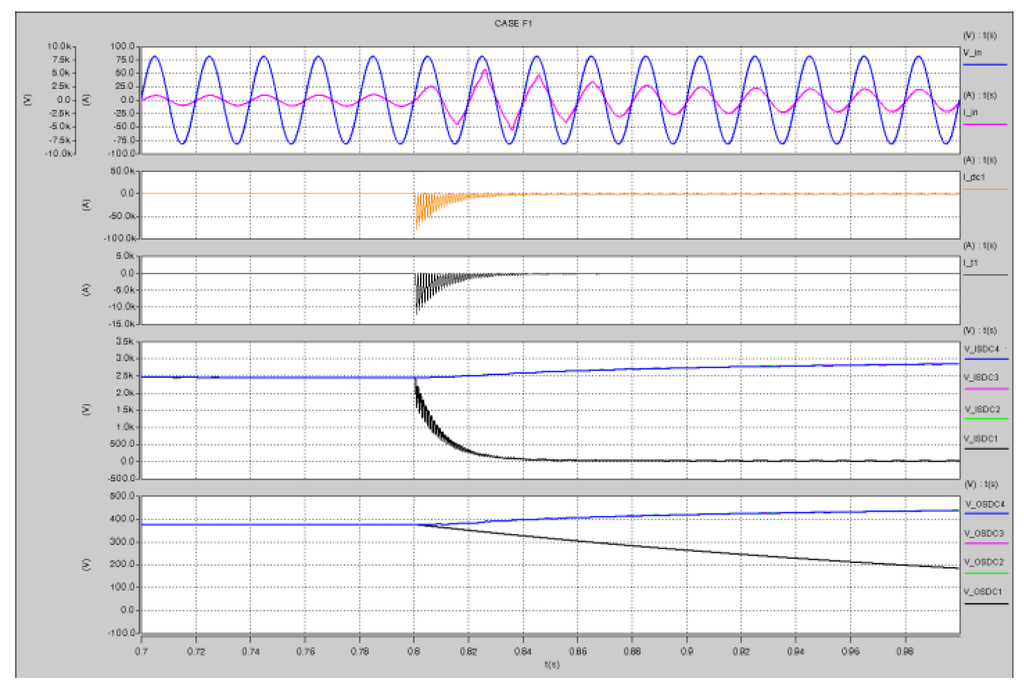Click the magenta I_in legend color line

(x=985, y=124)
